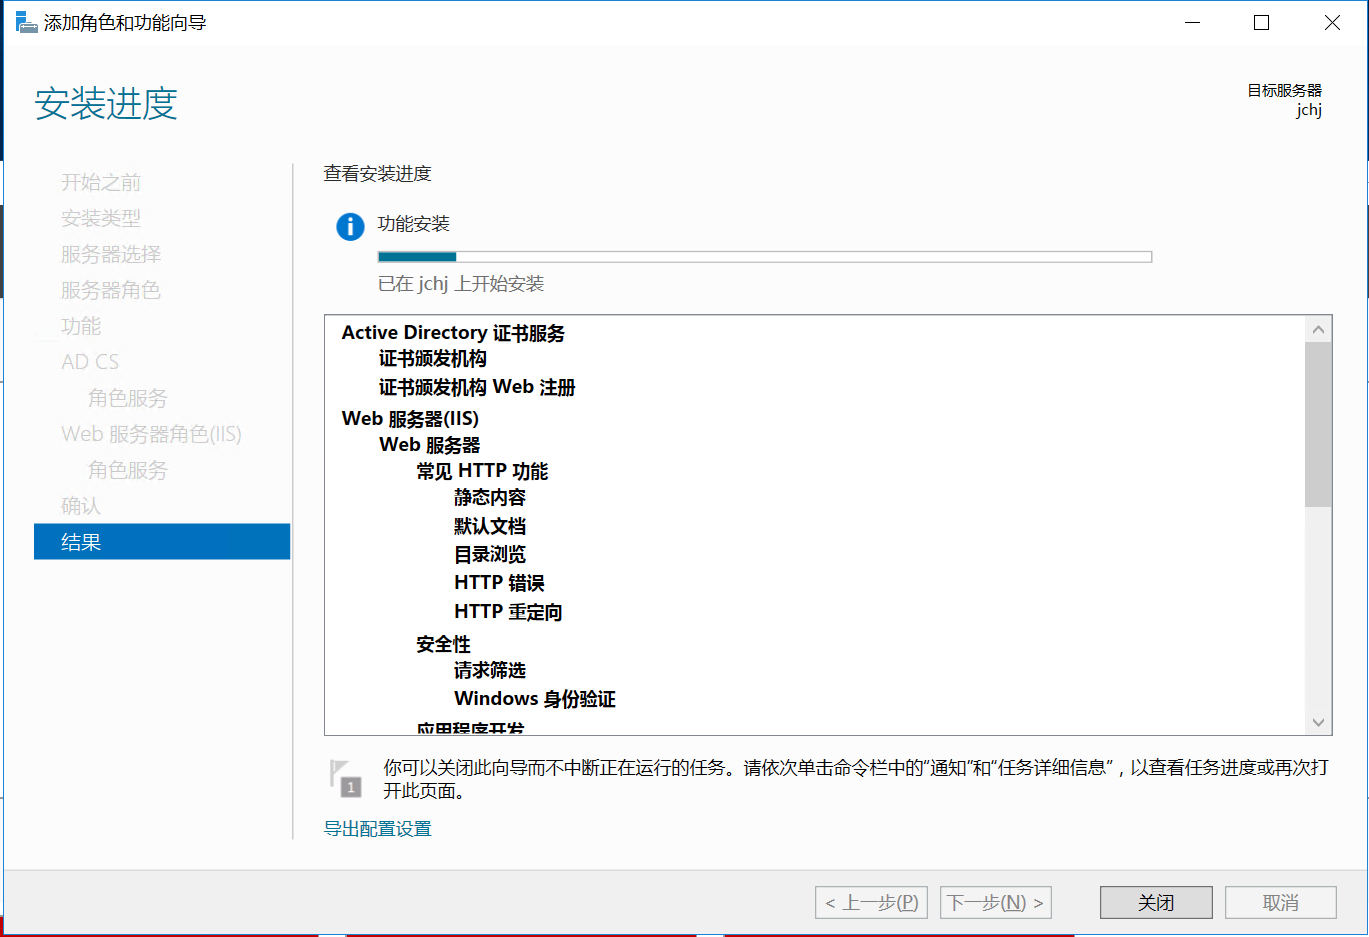Click the 静态内容 entry
Screen dimensions: 1369x937
490,497
